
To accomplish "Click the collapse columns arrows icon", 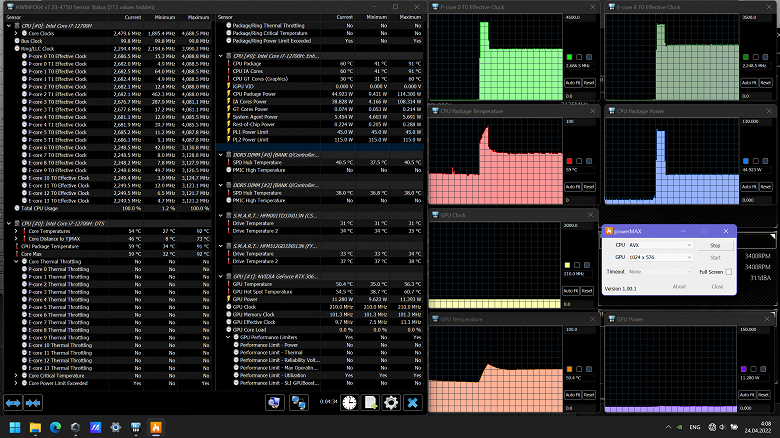I will (x=33, y=402).
